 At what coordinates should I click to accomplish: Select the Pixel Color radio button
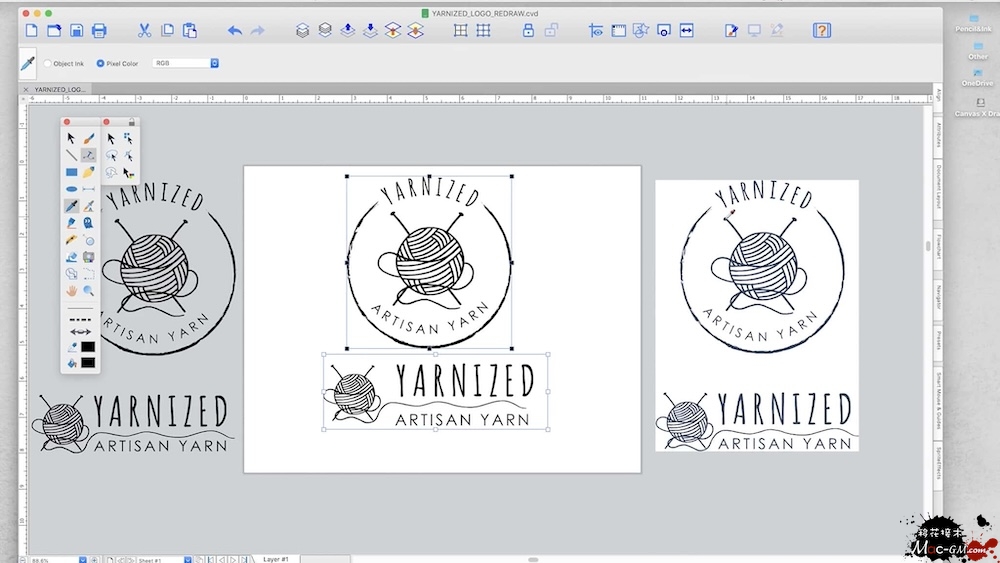pyautogui.click(x=100, y=63)
